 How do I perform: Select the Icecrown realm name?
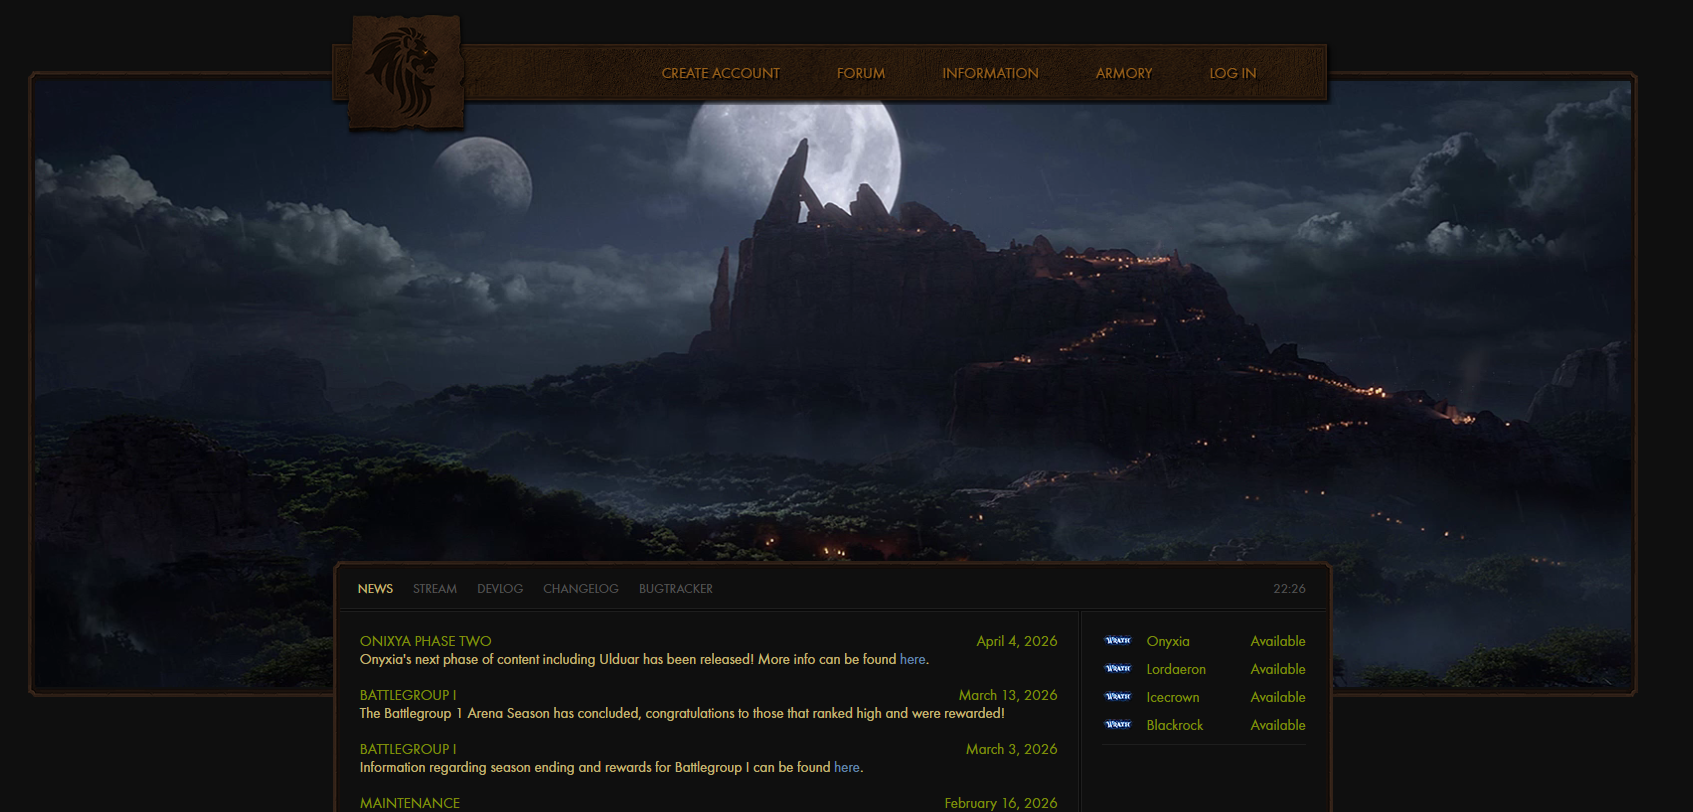1173,697
